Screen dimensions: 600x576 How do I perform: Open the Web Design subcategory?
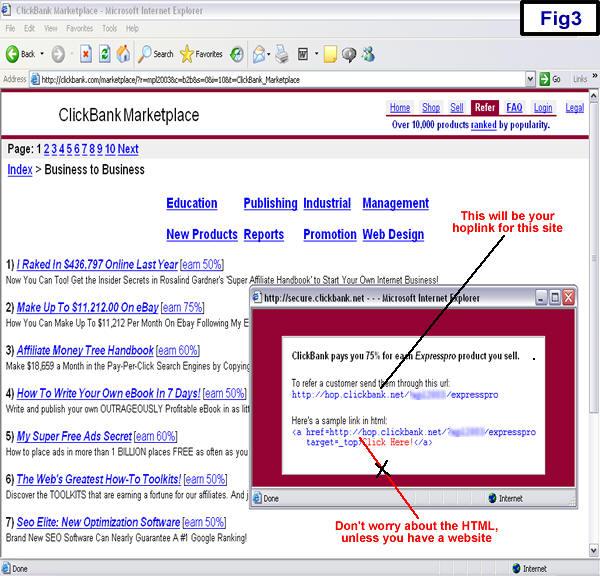(x=393, y=234)
